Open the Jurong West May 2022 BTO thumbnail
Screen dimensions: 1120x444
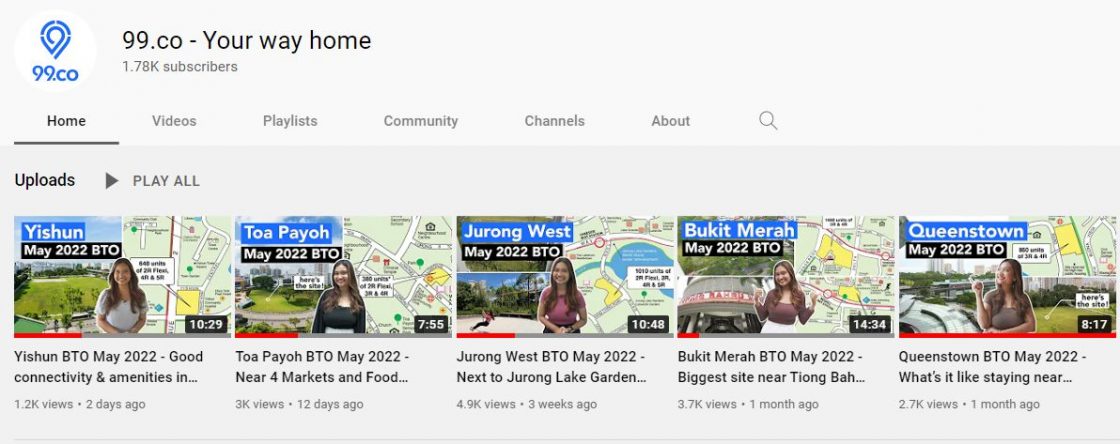coord(565,276)
